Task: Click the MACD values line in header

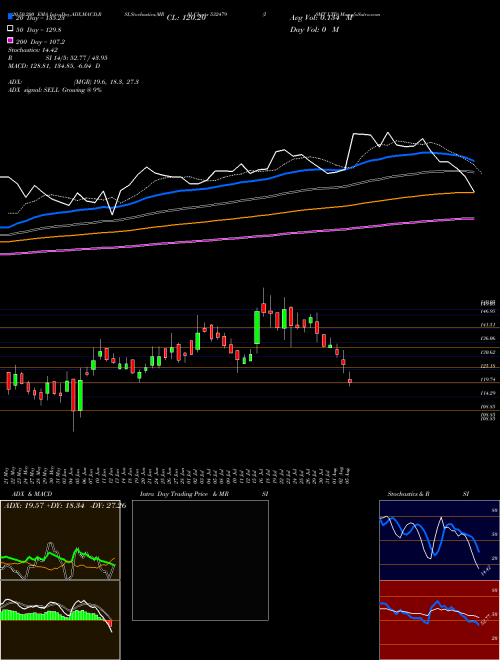Action: coord(54,66)
